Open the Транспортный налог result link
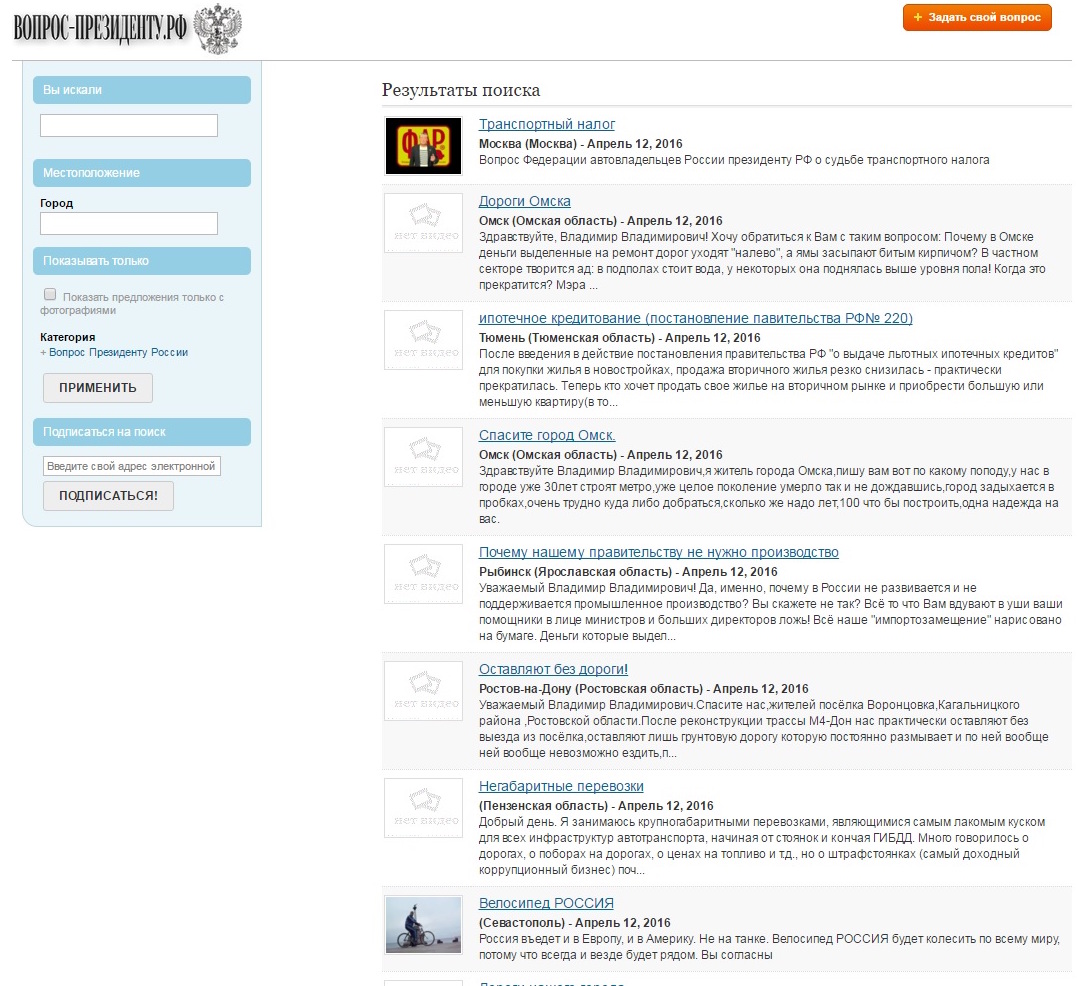The height and width of the screenshot is (986, 1089). coord(546,124)
